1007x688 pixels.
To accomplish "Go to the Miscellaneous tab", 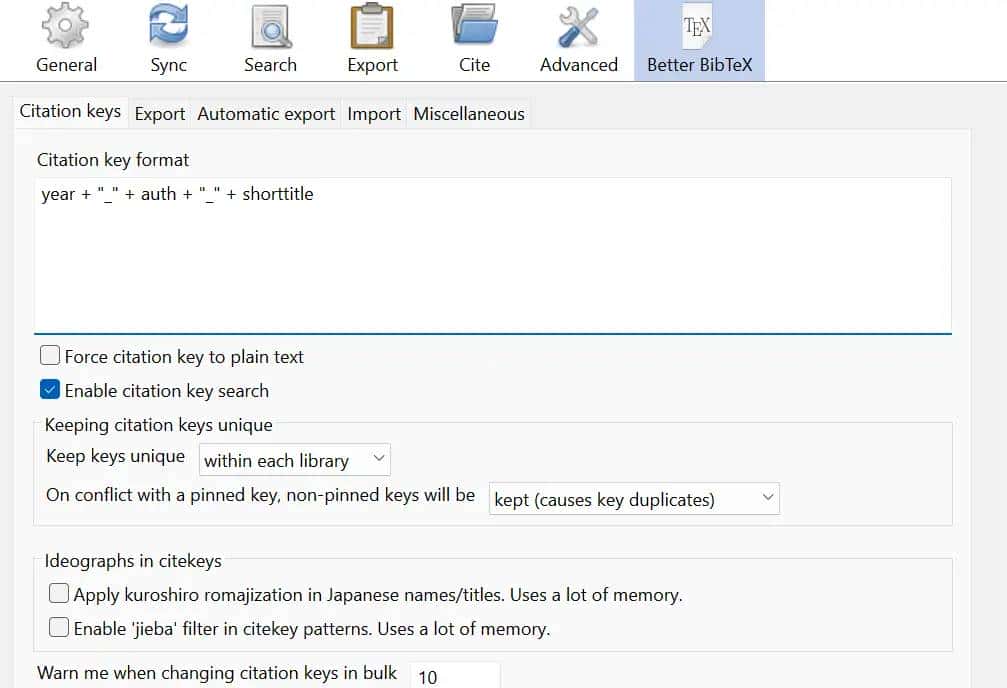I will click(468, 114).
